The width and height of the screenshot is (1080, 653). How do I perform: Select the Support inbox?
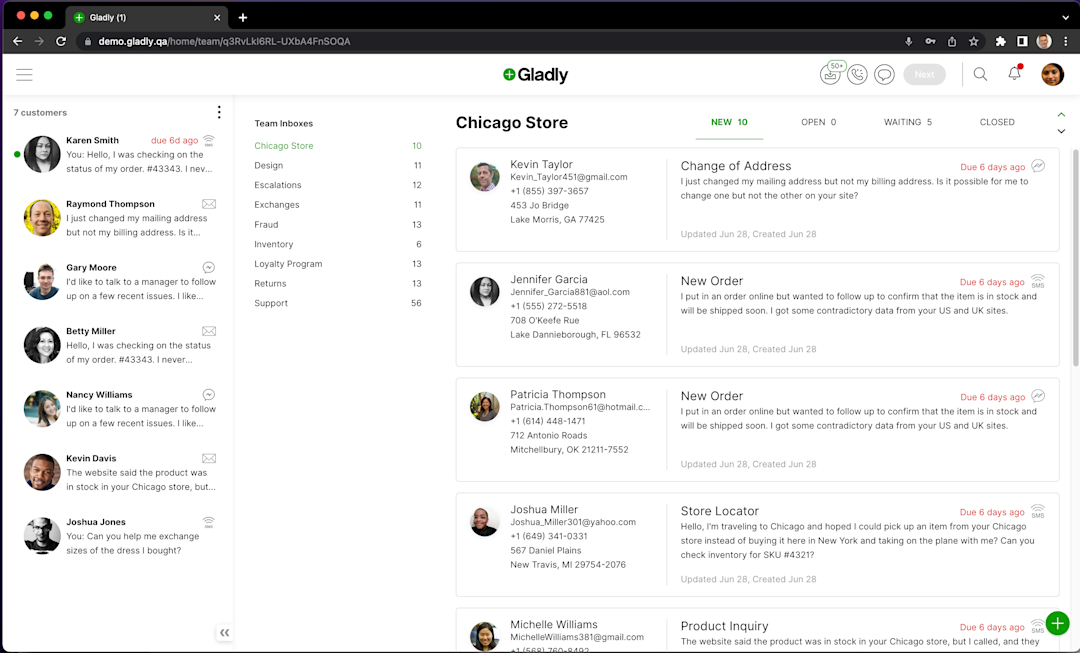point(338,303)
